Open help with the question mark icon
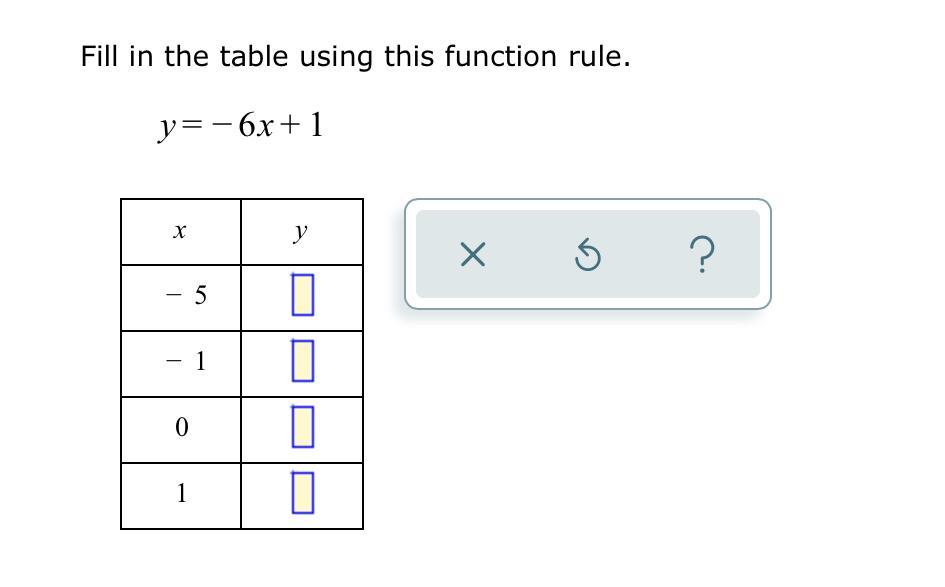Viewport: 945px width, 587px height. 702,254
